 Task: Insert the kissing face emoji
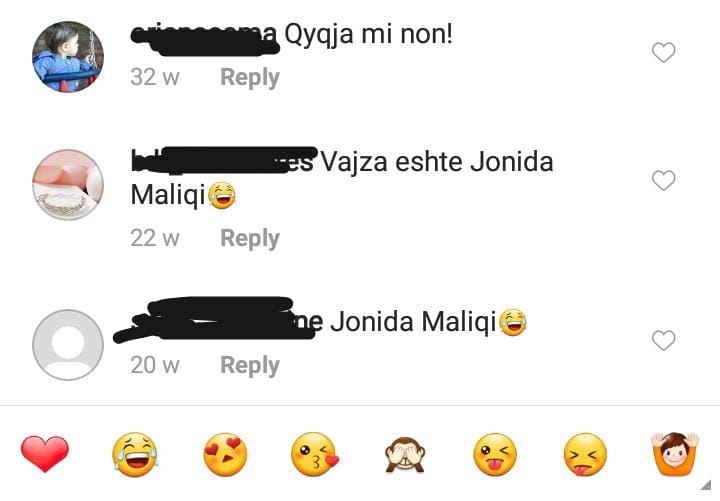(315, 454)
